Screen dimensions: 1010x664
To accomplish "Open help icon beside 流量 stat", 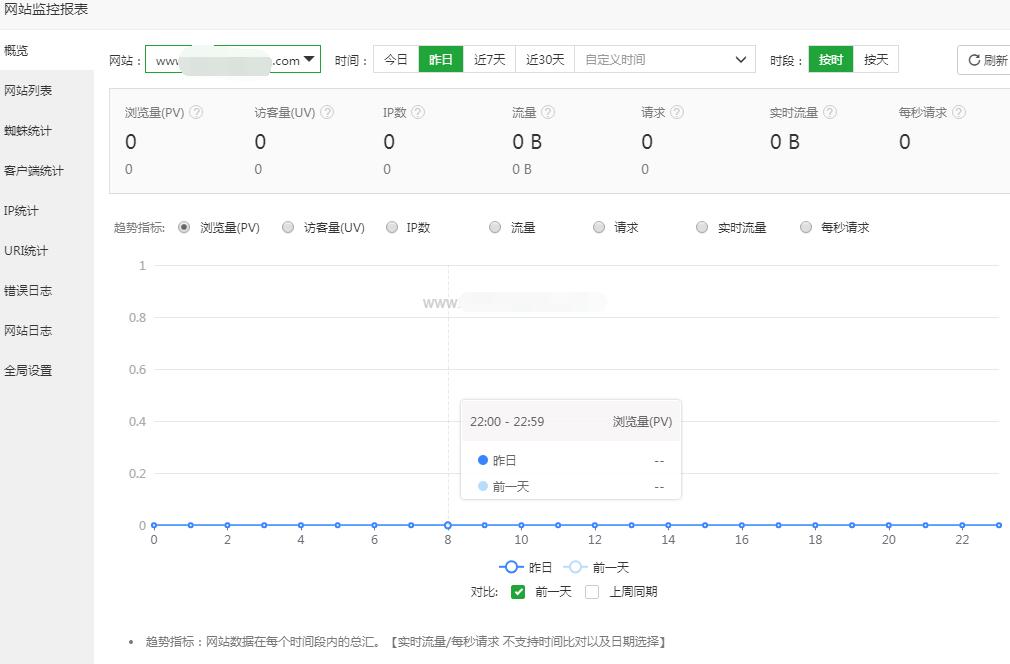I will coord(548,112).
